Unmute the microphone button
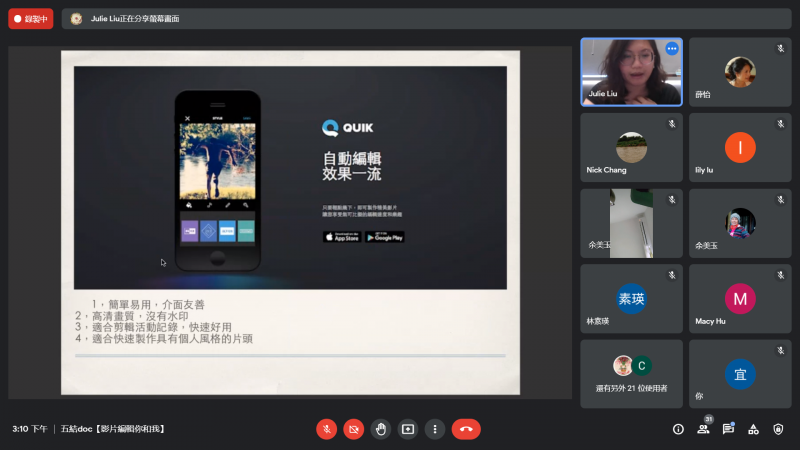This screenshot has width=800, height=450. click(x=327, y=429)
